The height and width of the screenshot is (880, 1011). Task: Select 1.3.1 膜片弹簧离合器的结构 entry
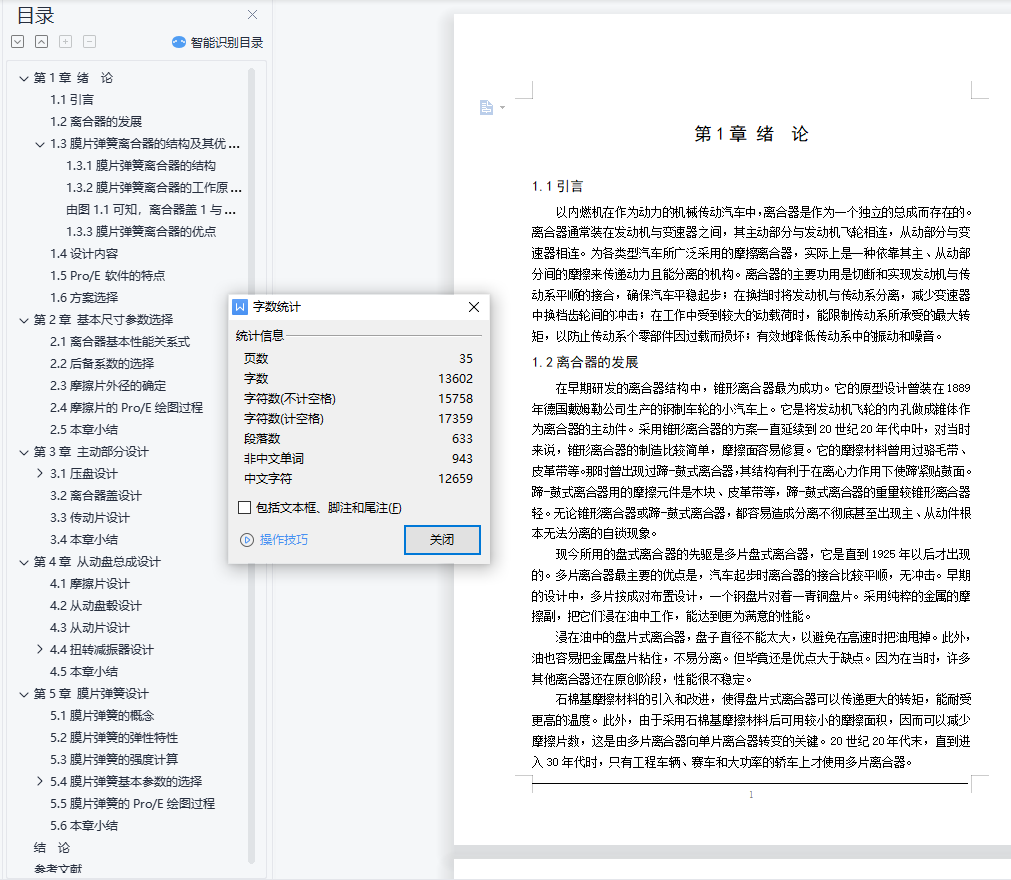coord(141,166)
